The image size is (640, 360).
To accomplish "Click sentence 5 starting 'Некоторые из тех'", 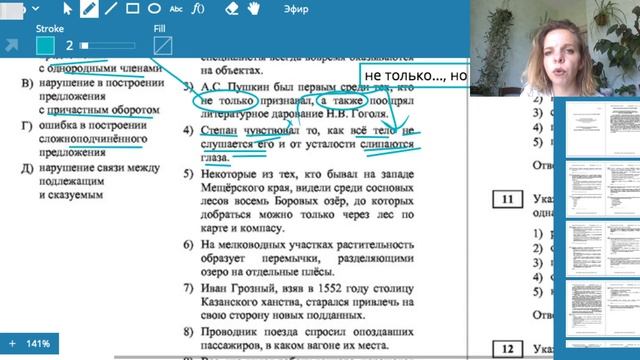I will coord(307,201).
